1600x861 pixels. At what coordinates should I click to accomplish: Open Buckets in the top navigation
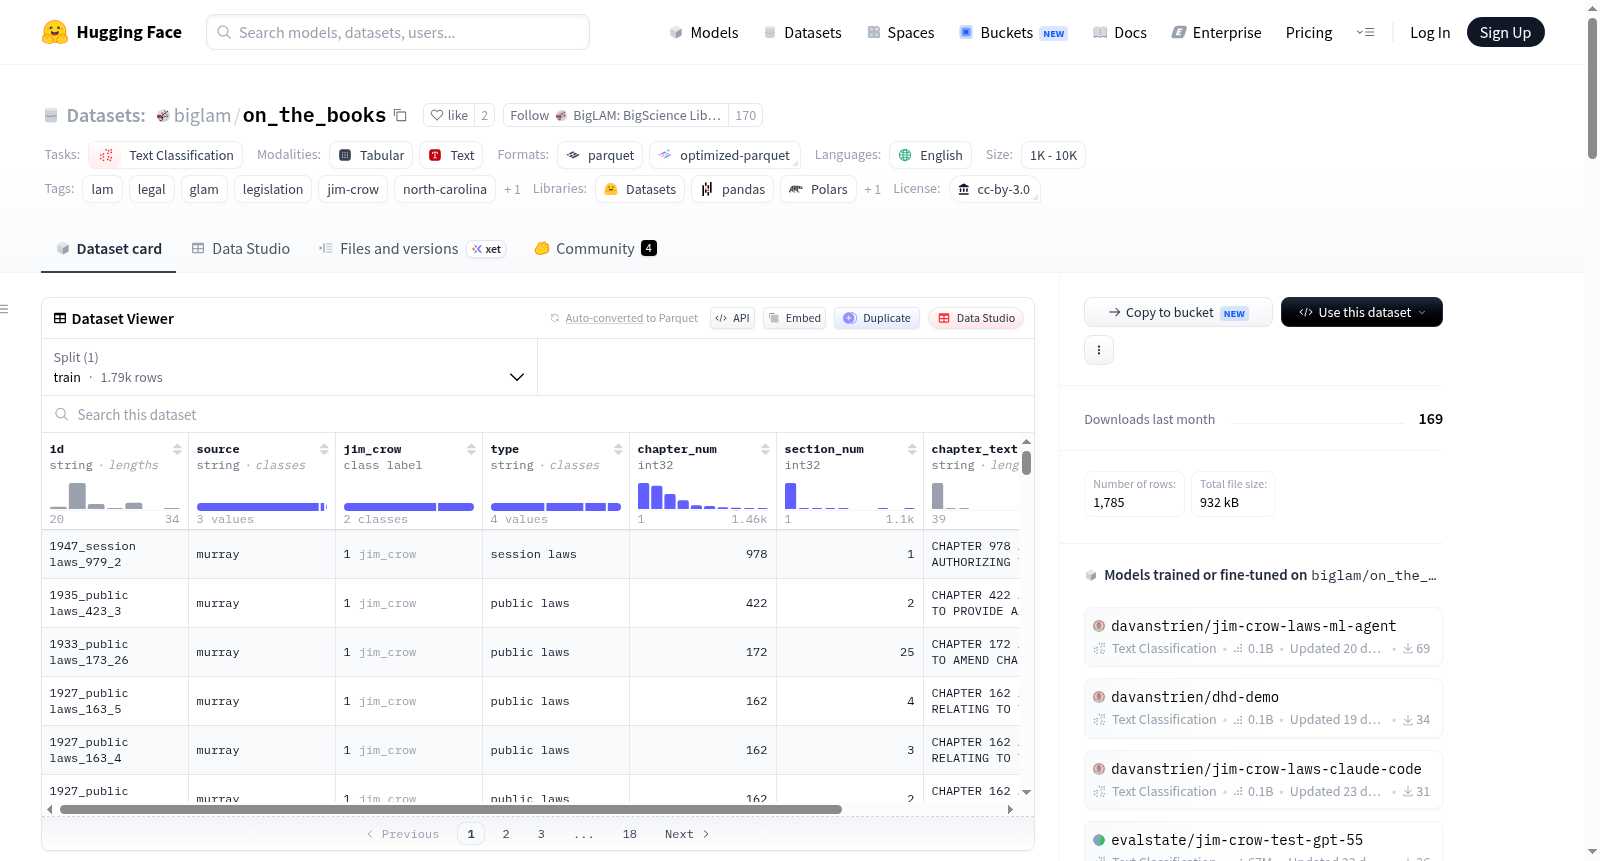click(1013, 32)
